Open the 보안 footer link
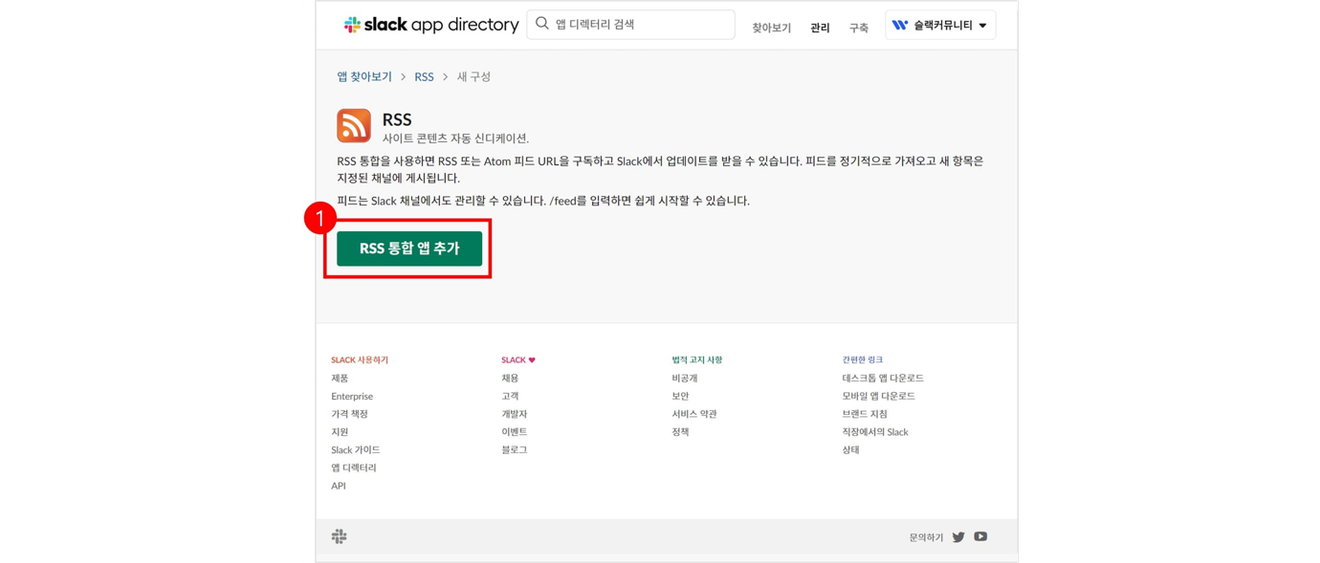The image size is (1320, 563). point(681,396)
